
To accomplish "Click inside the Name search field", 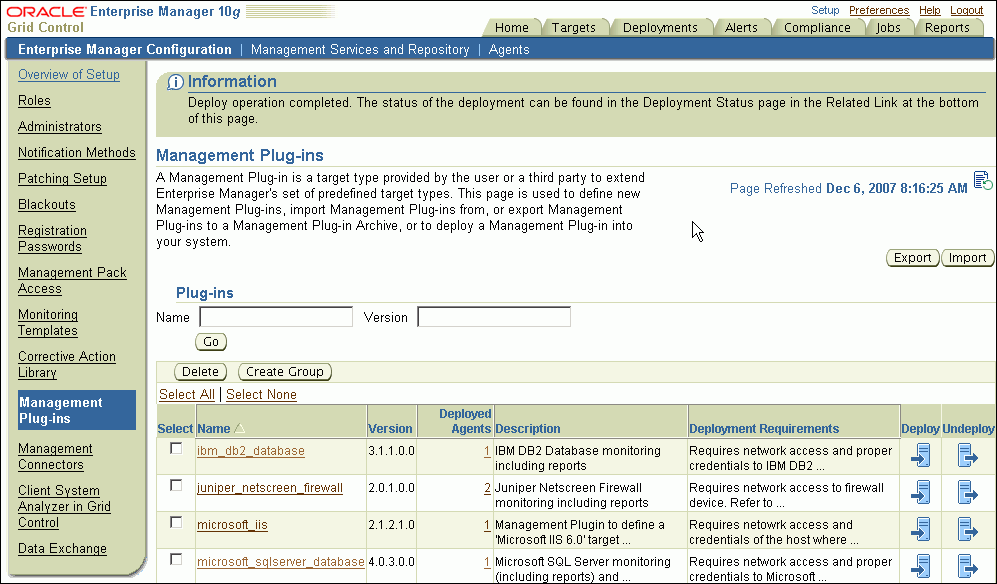I will pyautogui.click(x=276, y=317).
